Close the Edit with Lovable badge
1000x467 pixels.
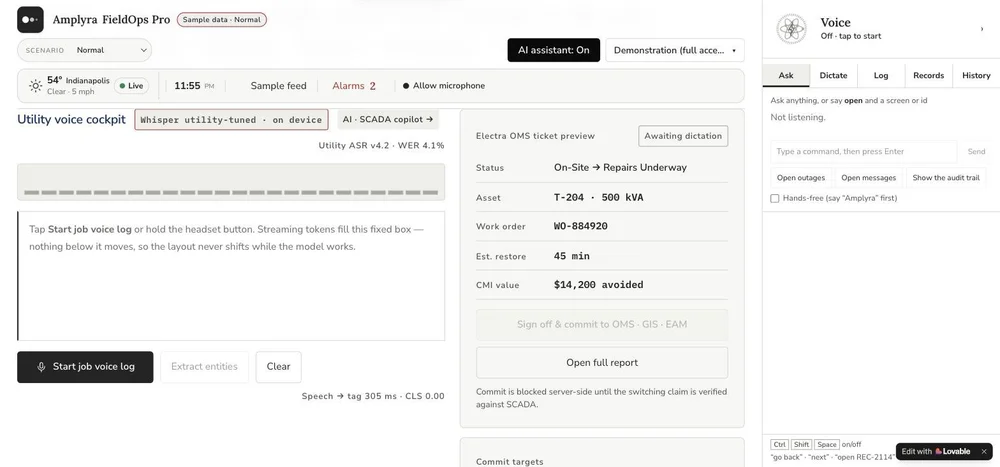coord(983,451)
